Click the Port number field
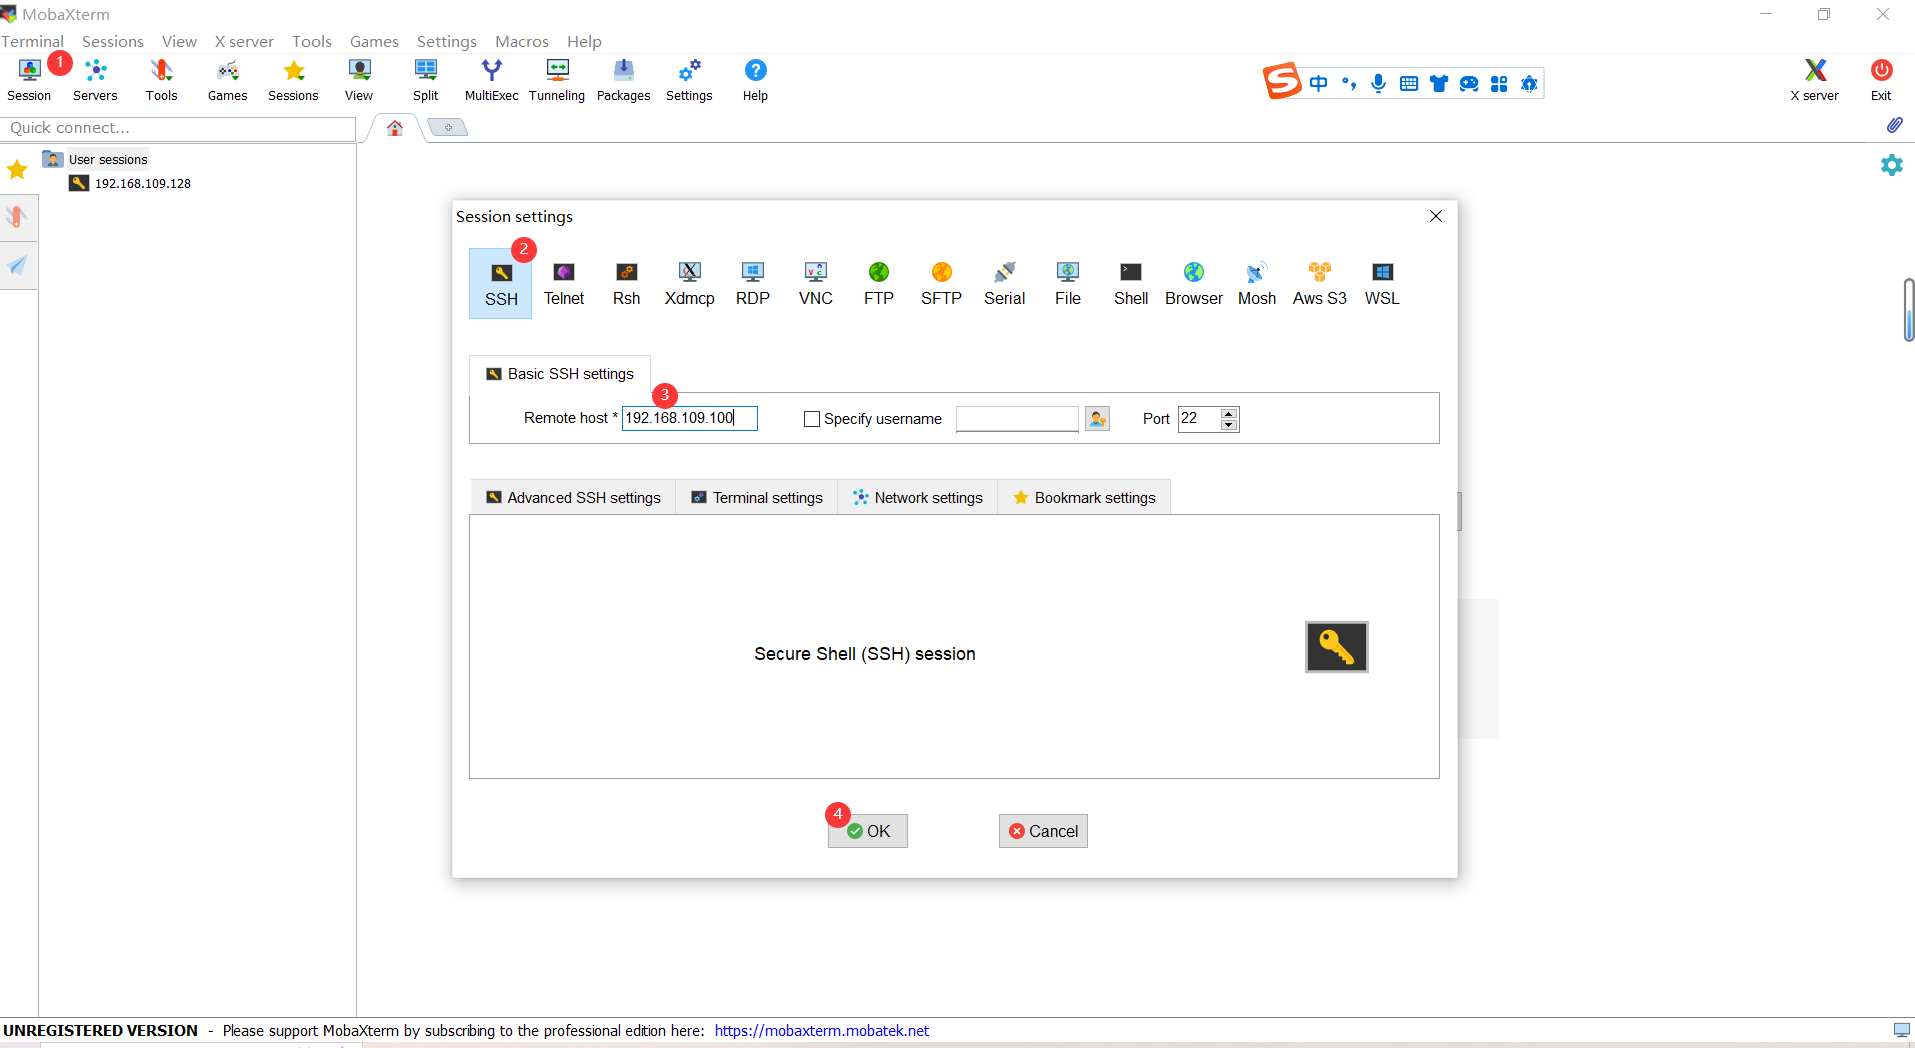The height and width of the screenshot is (1048, 1915). [x=1199, y=419]
